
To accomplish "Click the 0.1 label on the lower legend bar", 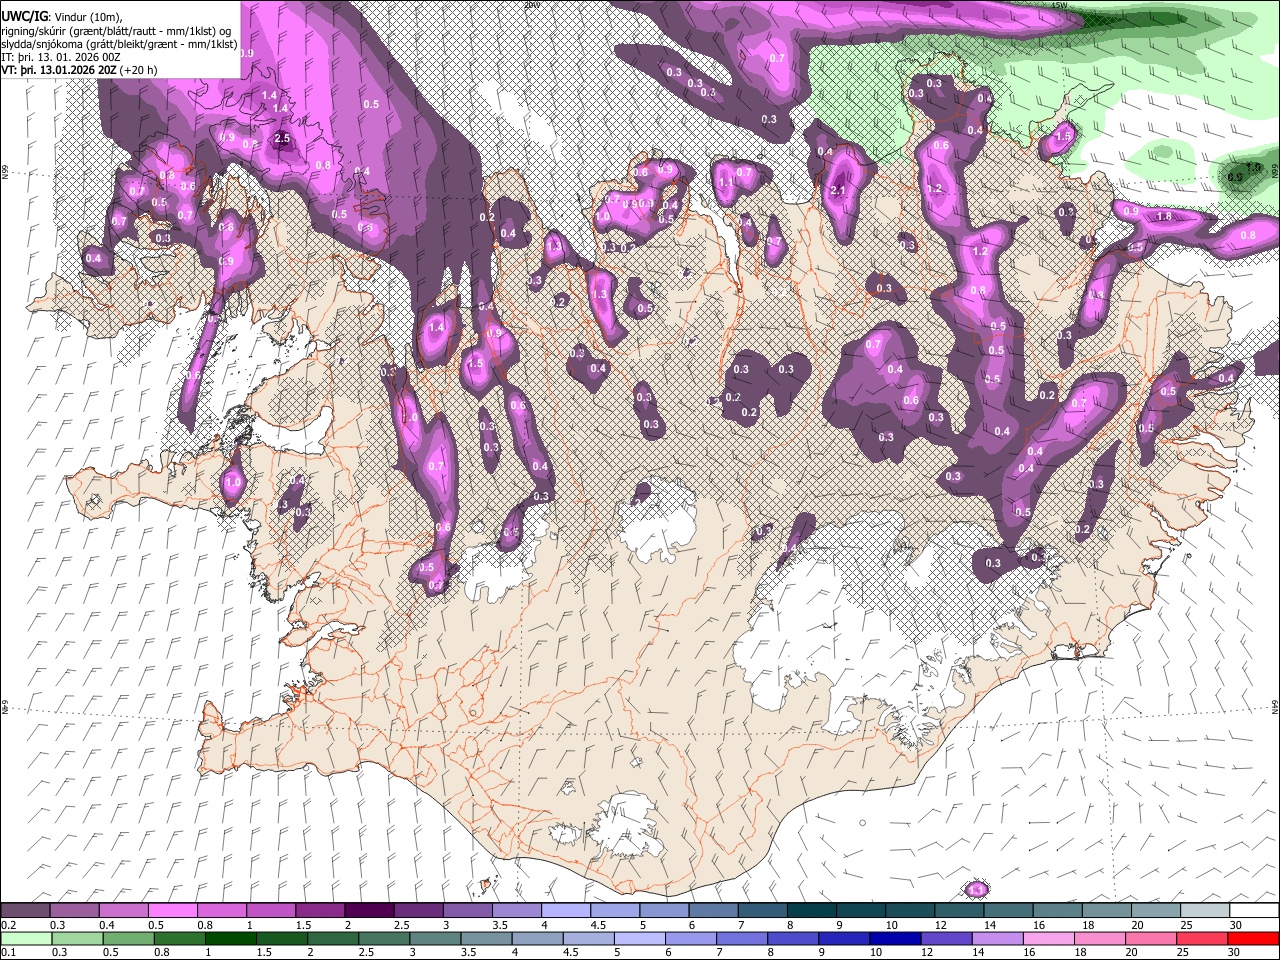I will [8, 952].
